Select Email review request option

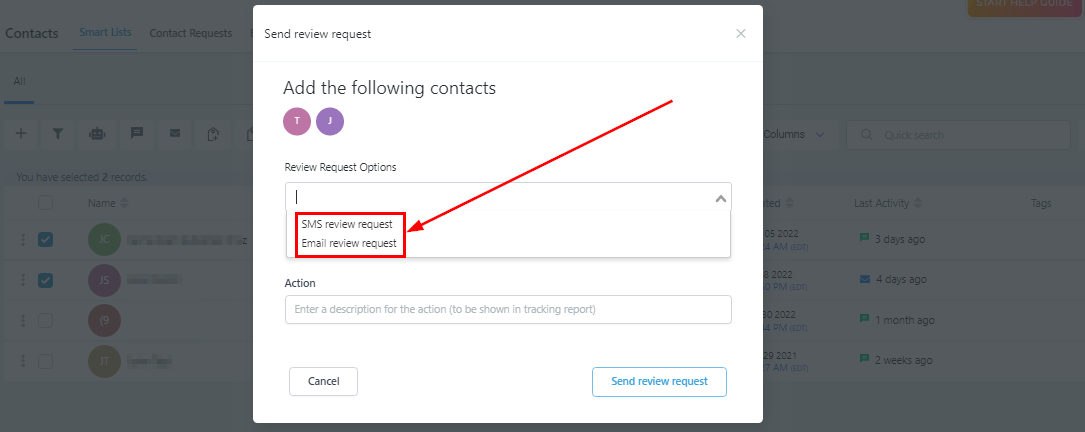pos(349,244)
